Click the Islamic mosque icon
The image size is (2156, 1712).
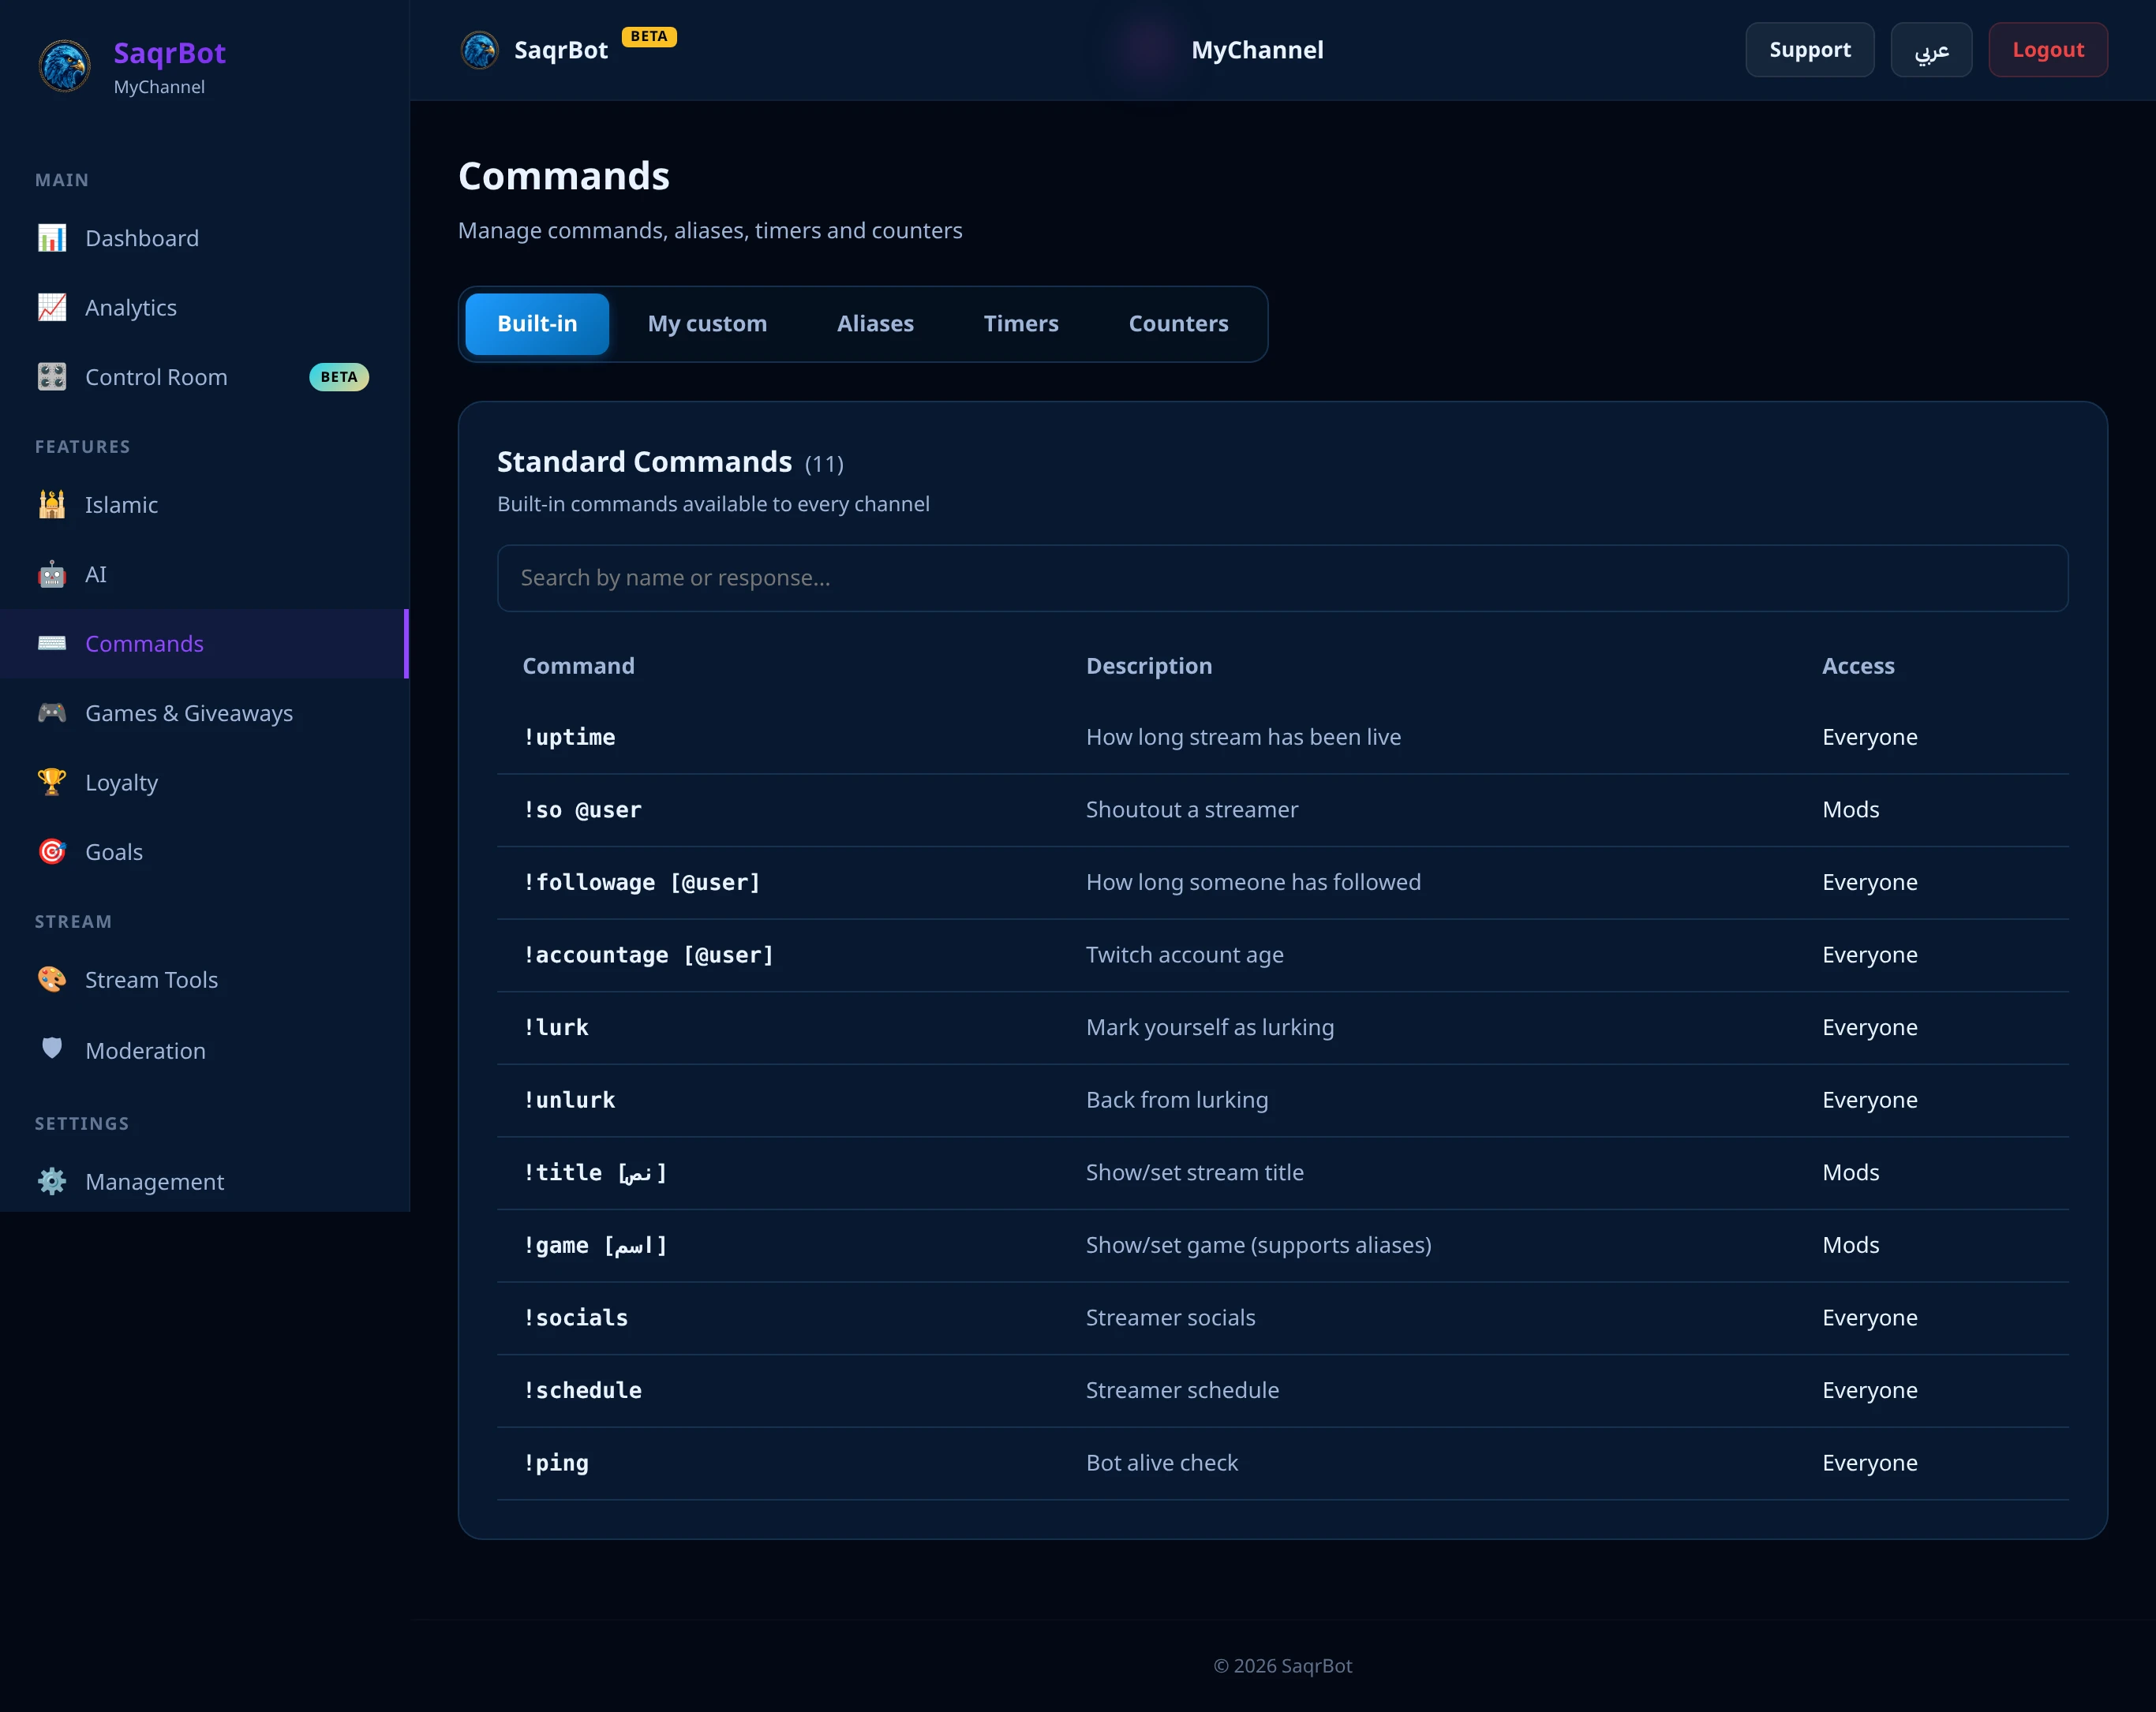[x=52, y=504]
